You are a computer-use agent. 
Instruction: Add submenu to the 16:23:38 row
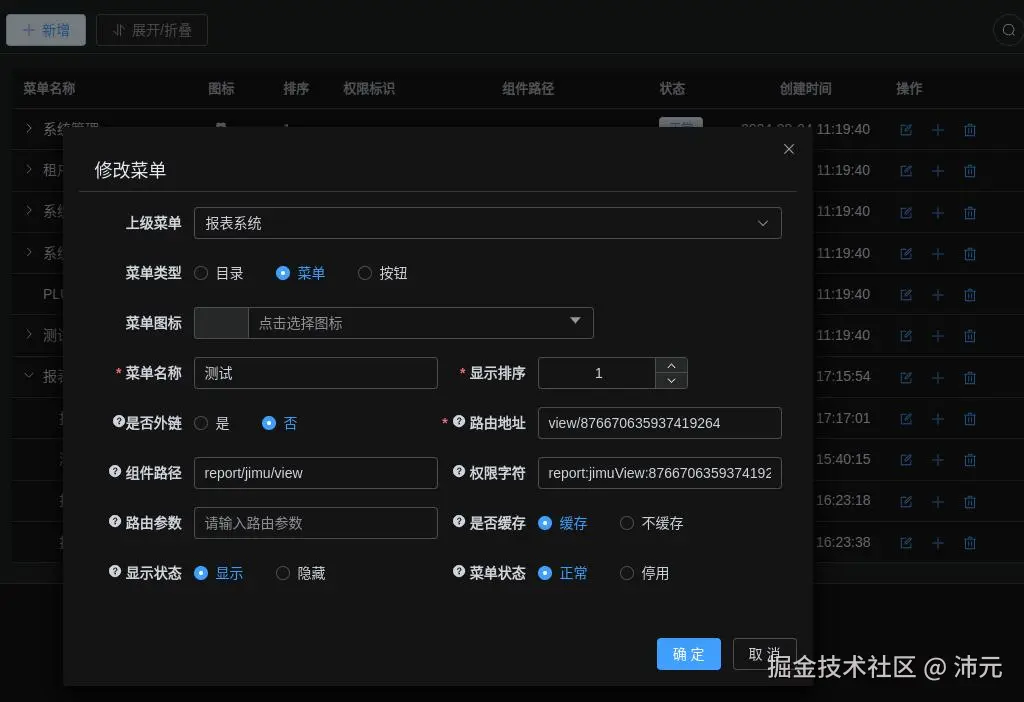[x=938, y=543]
